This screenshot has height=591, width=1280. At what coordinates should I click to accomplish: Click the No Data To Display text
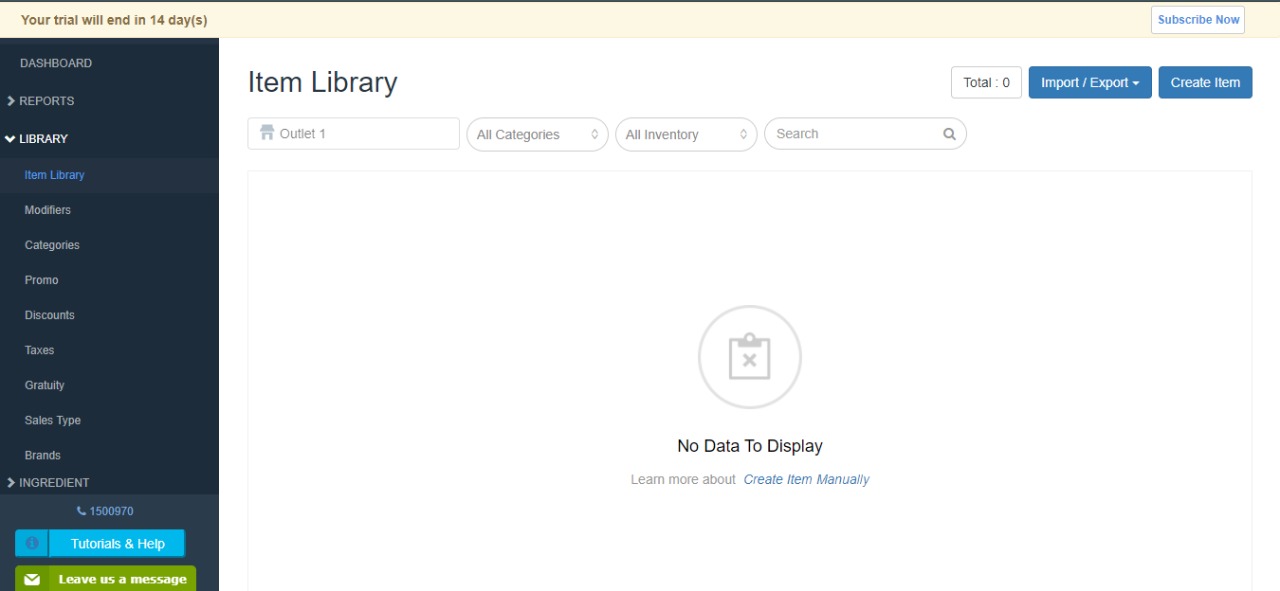pos(750,446)
